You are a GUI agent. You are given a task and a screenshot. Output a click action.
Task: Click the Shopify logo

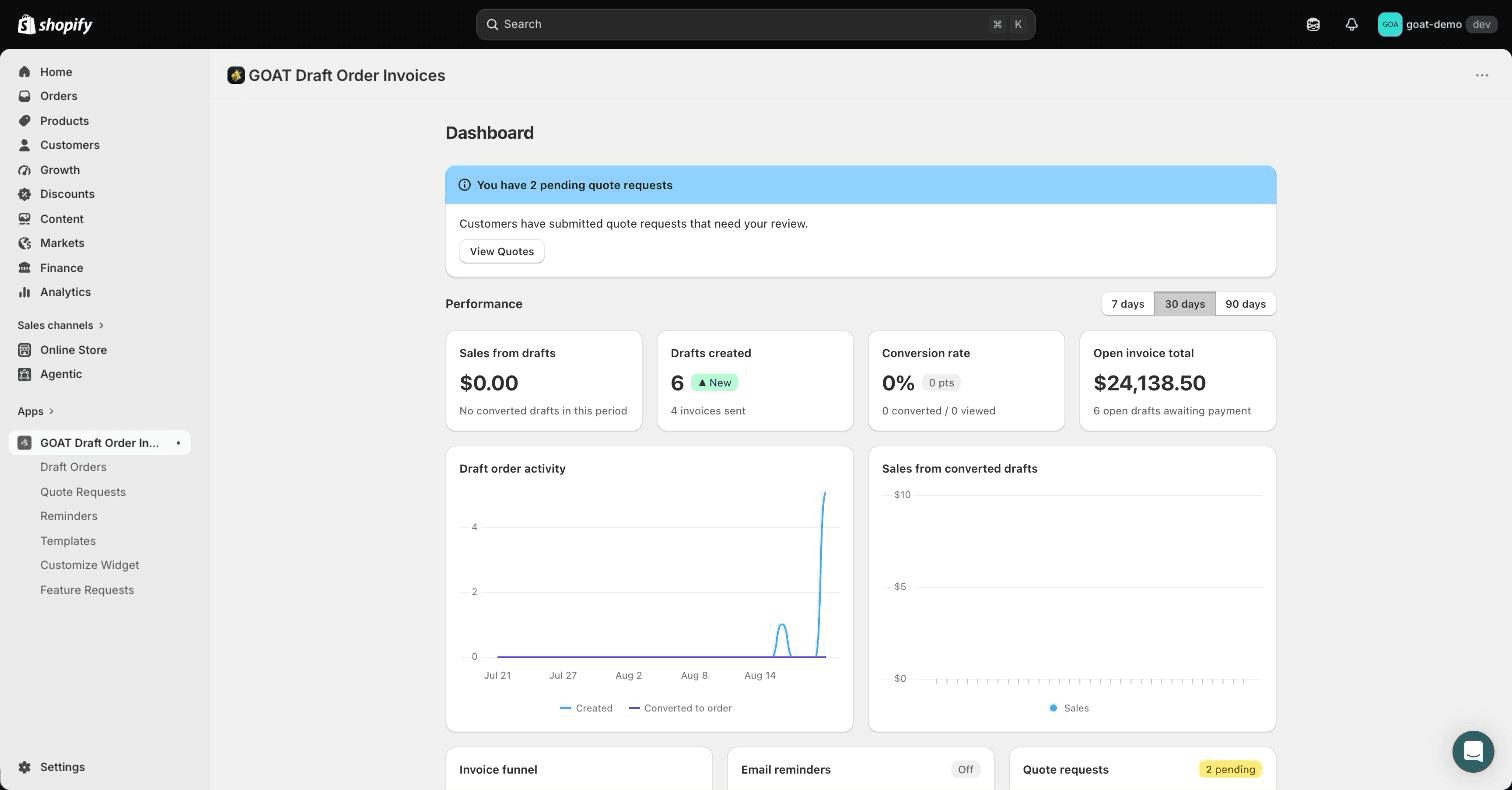pos(55,24)
